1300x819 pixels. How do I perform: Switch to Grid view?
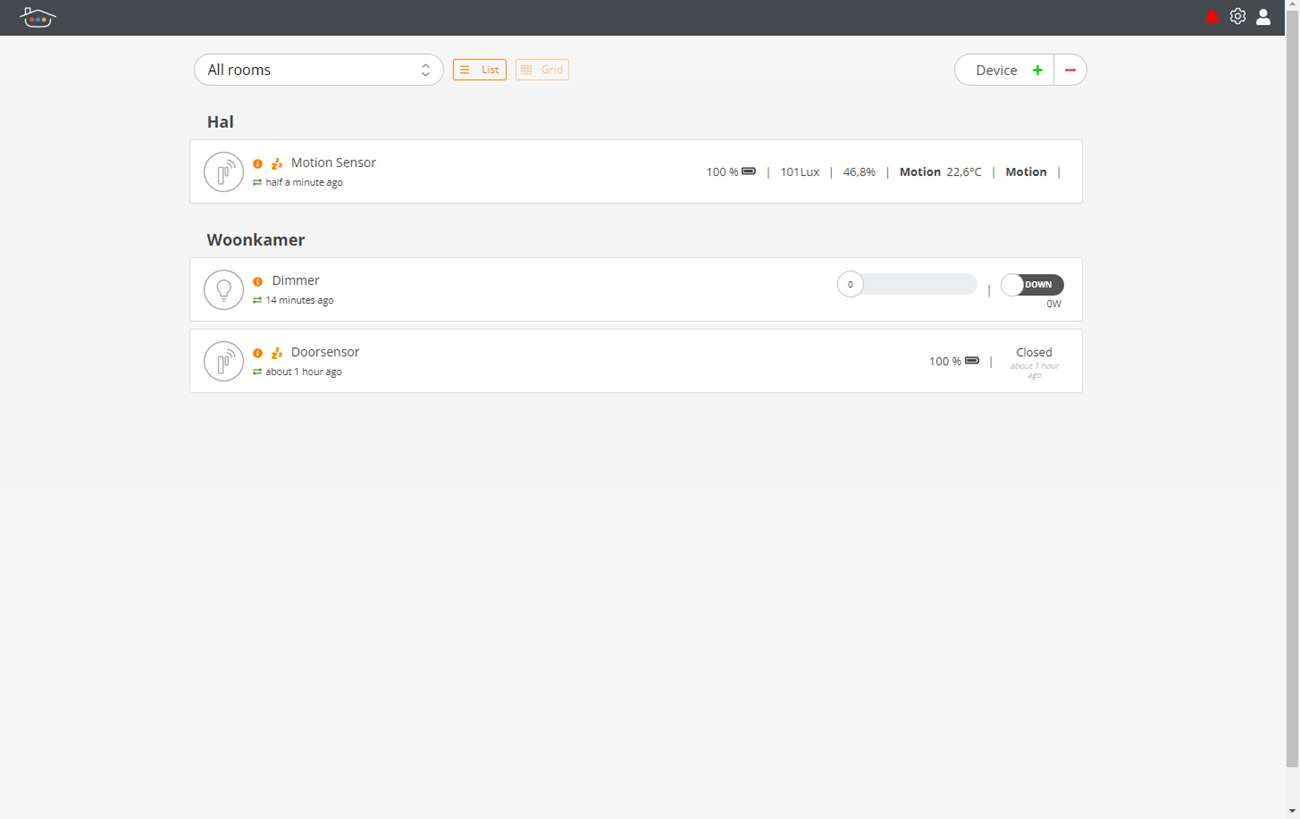[542, 70]
